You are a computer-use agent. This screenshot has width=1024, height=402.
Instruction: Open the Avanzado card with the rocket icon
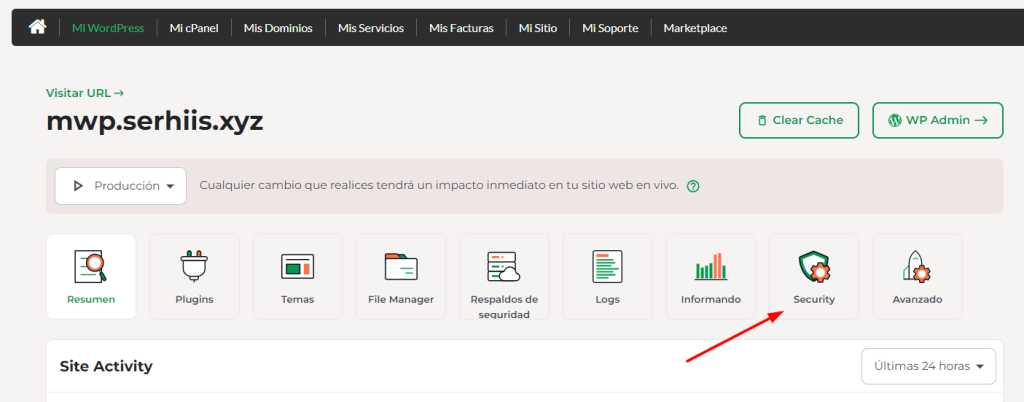click(x=917, y=277)
